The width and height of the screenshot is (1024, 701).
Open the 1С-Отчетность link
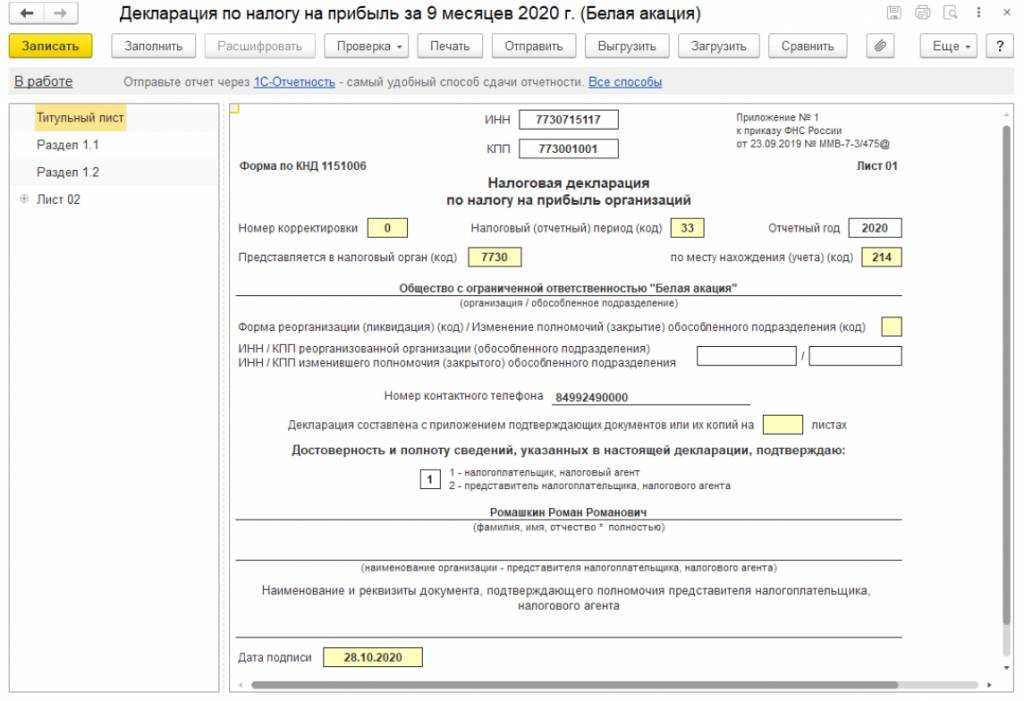click(x=294, y=82)
